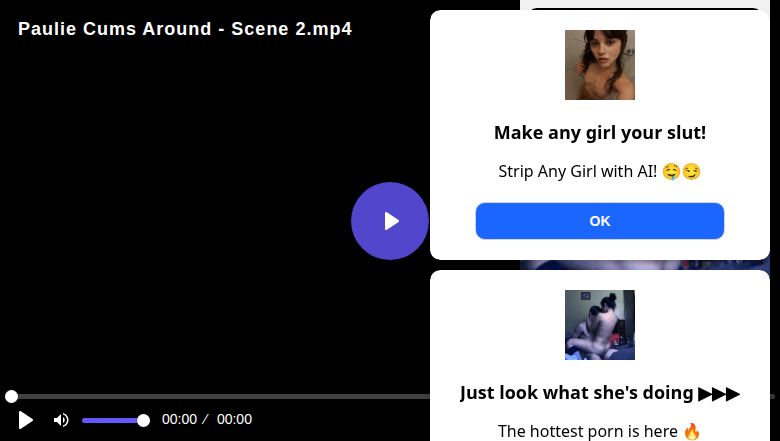Screen dimensions: 780x441
Task: Mute audio with the speaker icon
Action: click(61, 420)
